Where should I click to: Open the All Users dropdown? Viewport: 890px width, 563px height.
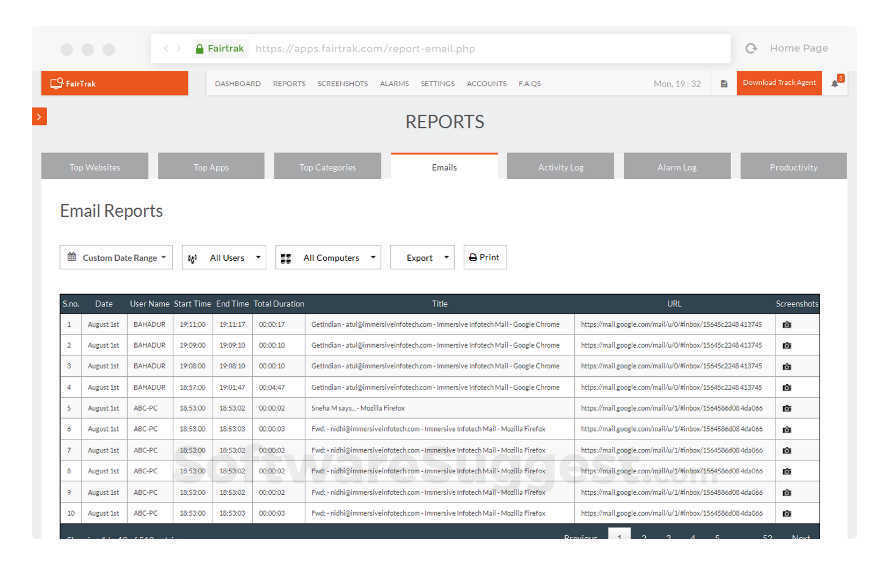tap(224, 258)
